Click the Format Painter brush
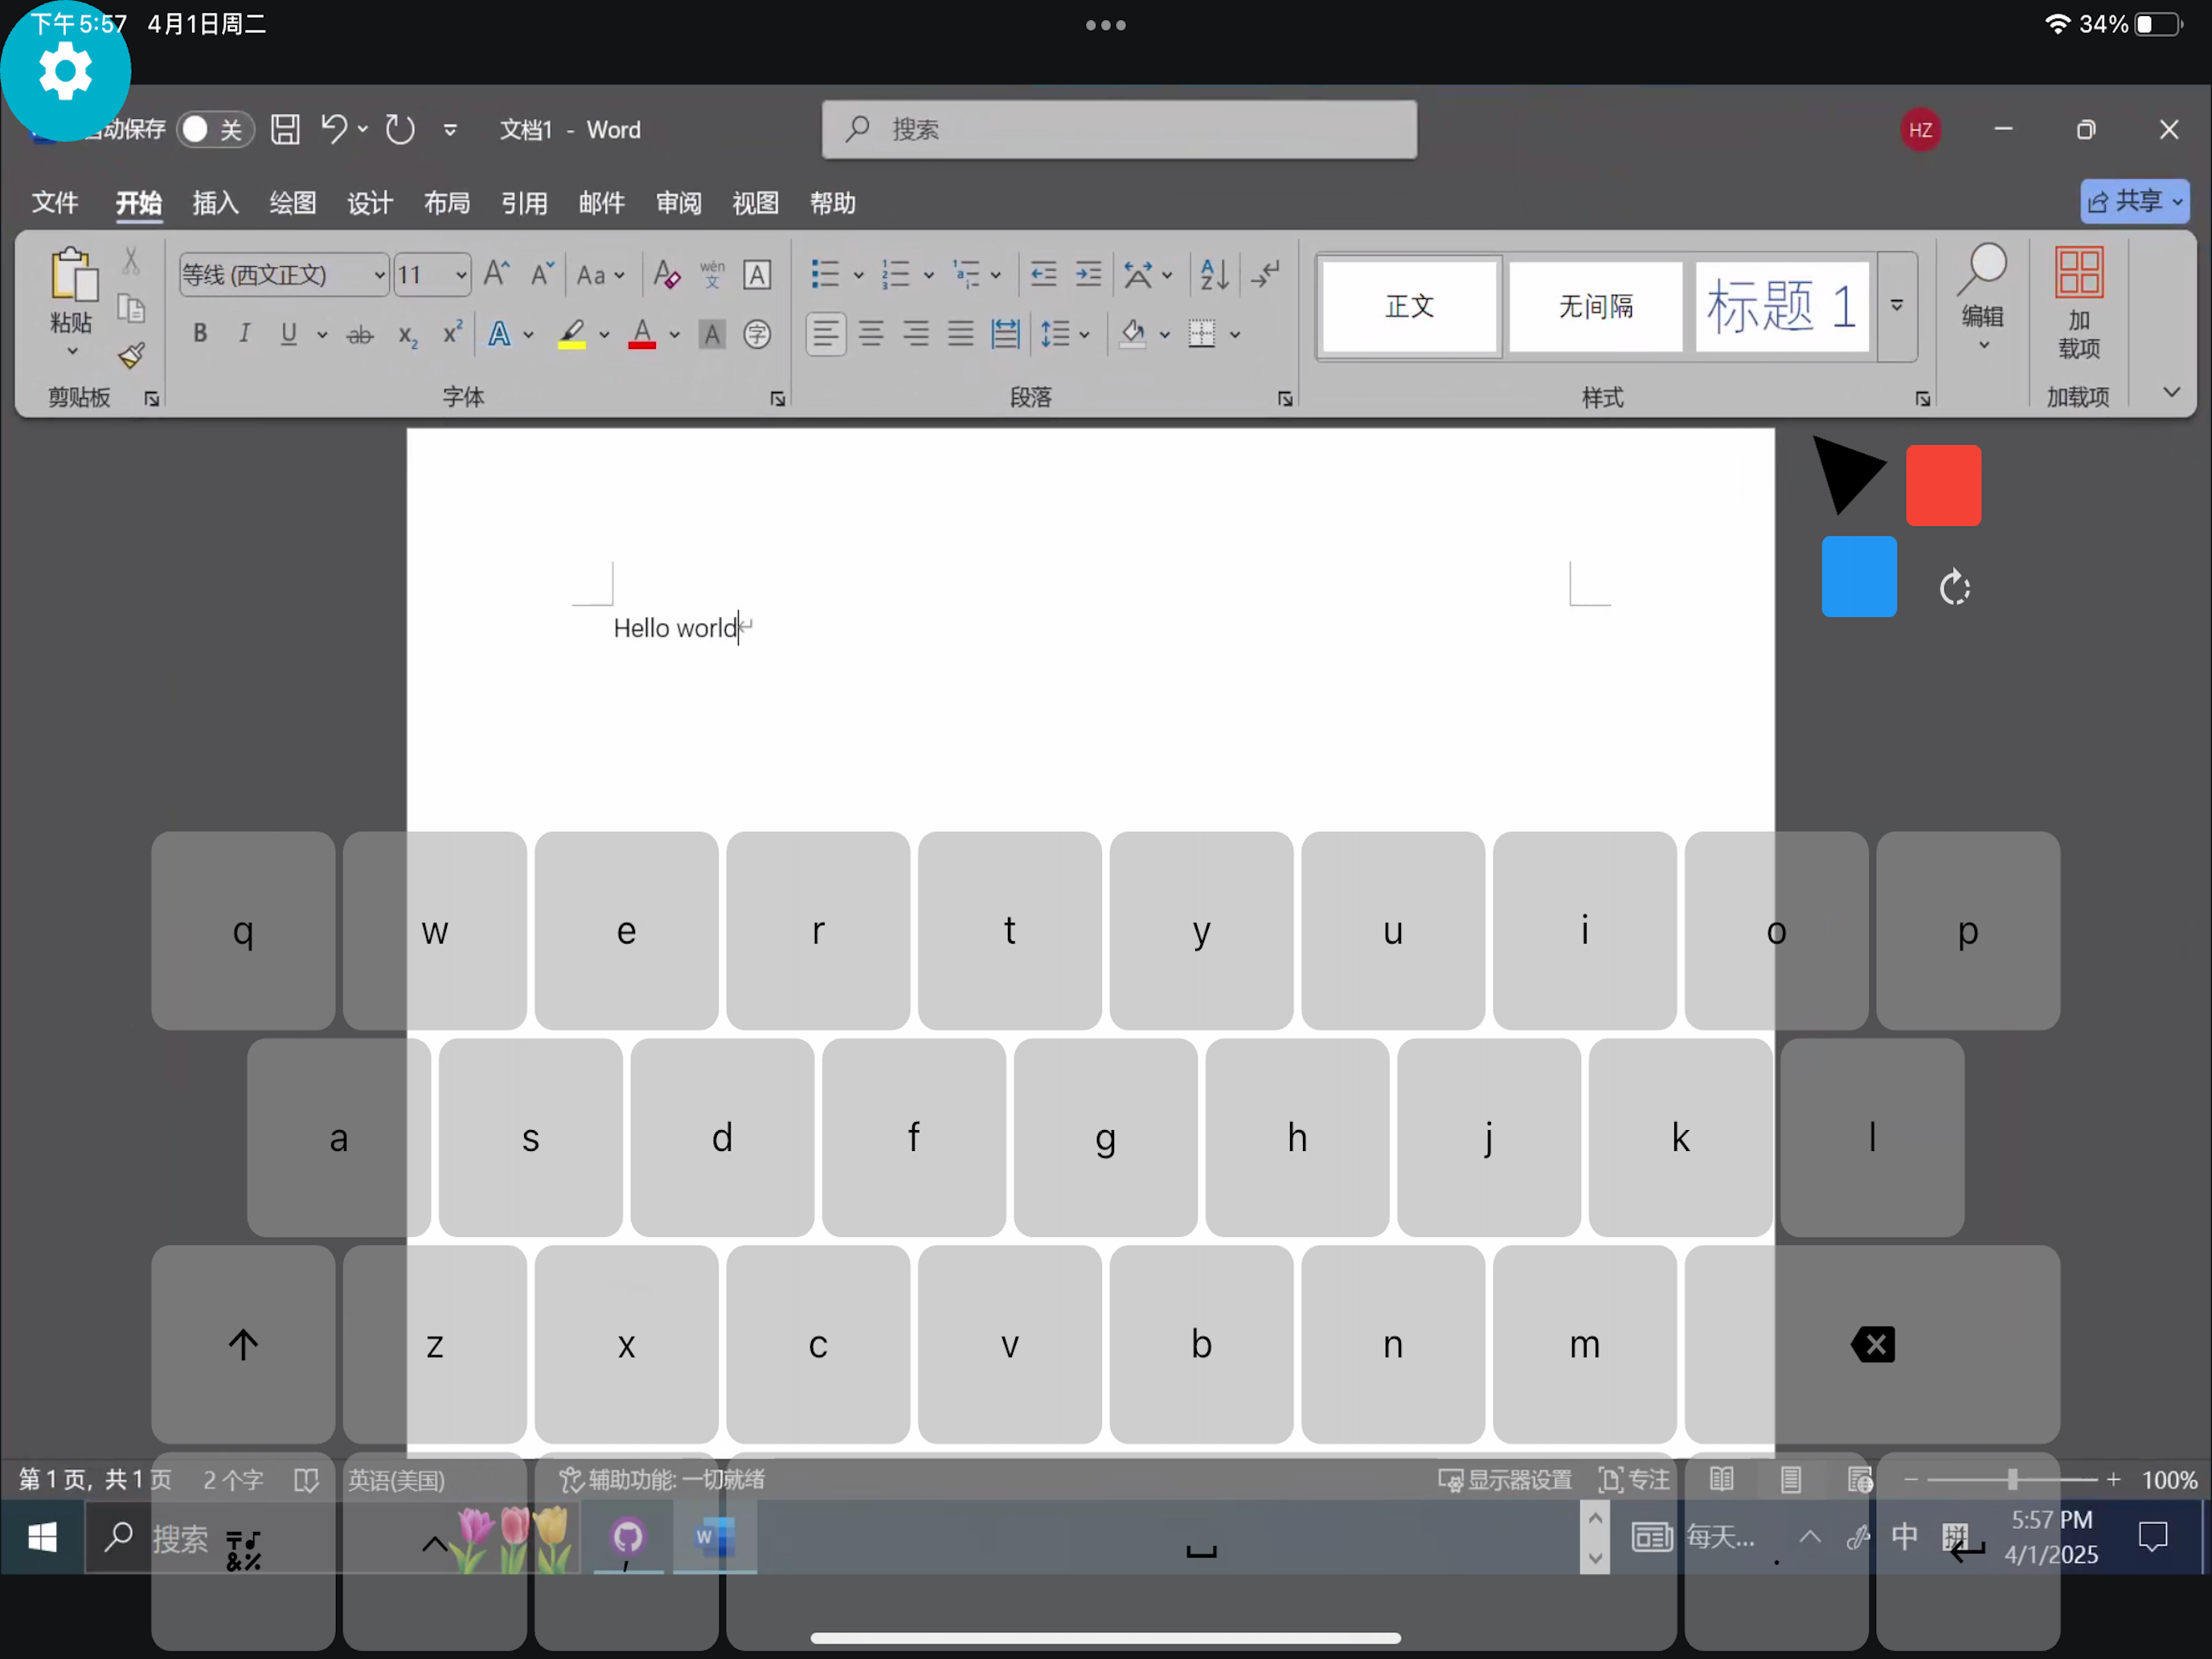Image resolution: width=2212 pixels, height=1659 pixels. [x=131, y=356]
